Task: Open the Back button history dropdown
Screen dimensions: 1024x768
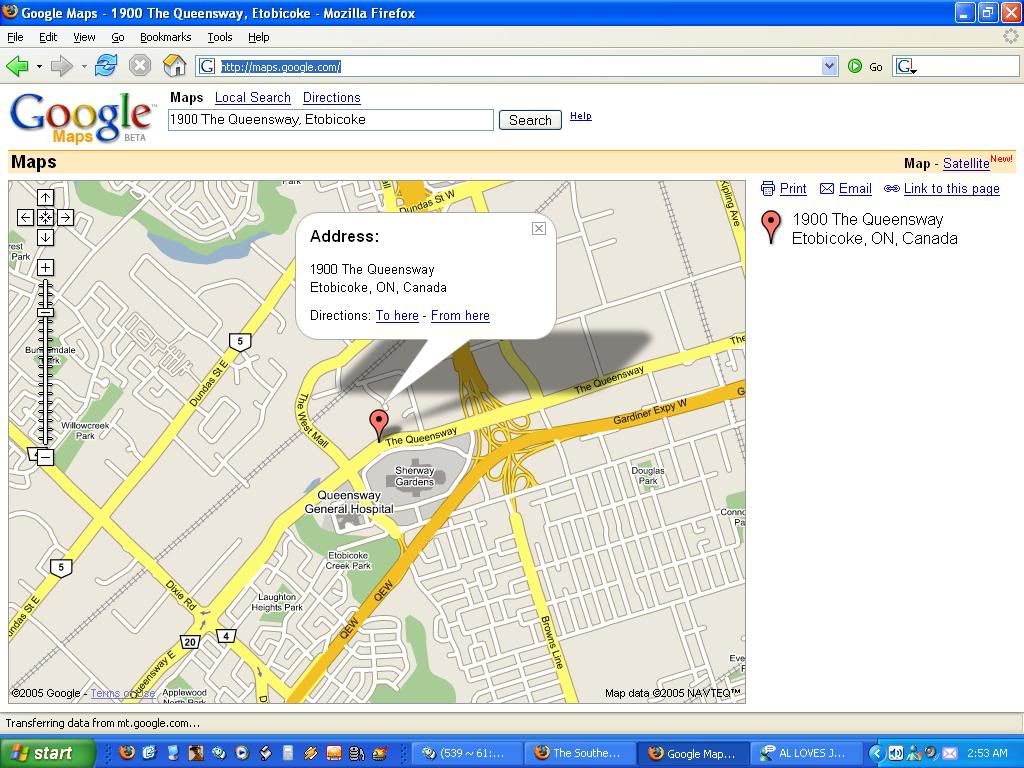Action: pyautogui.click(x=39, y=66)
